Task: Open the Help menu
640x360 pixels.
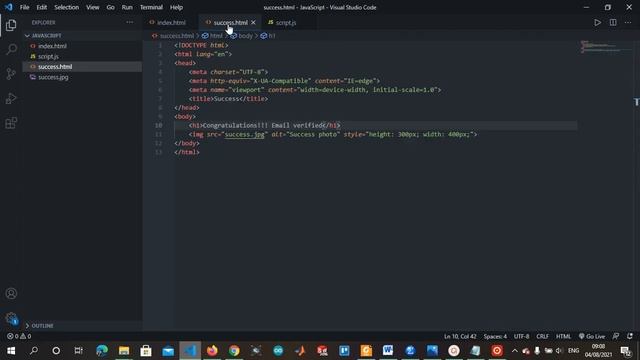Action: pos(176,7)
